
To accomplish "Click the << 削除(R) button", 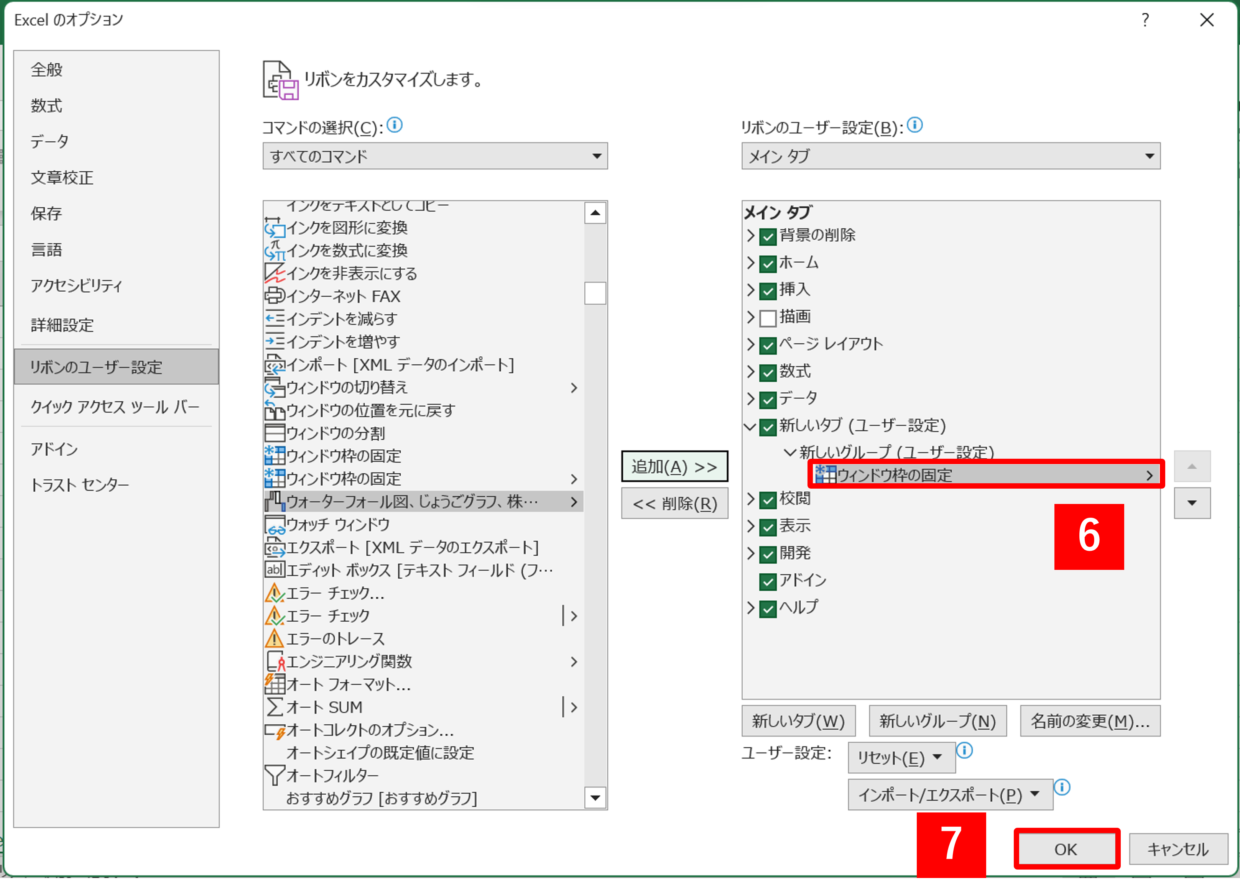I will (674, 503).
